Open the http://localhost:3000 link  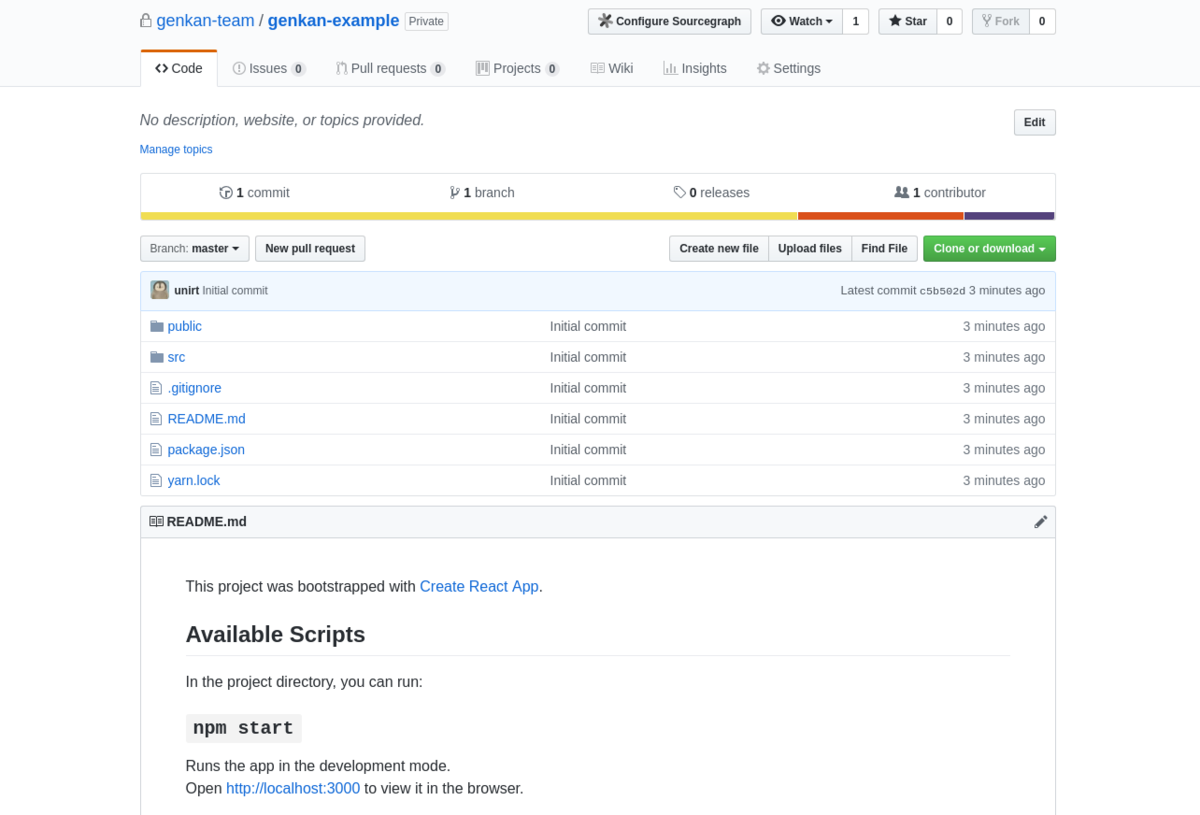293,788
